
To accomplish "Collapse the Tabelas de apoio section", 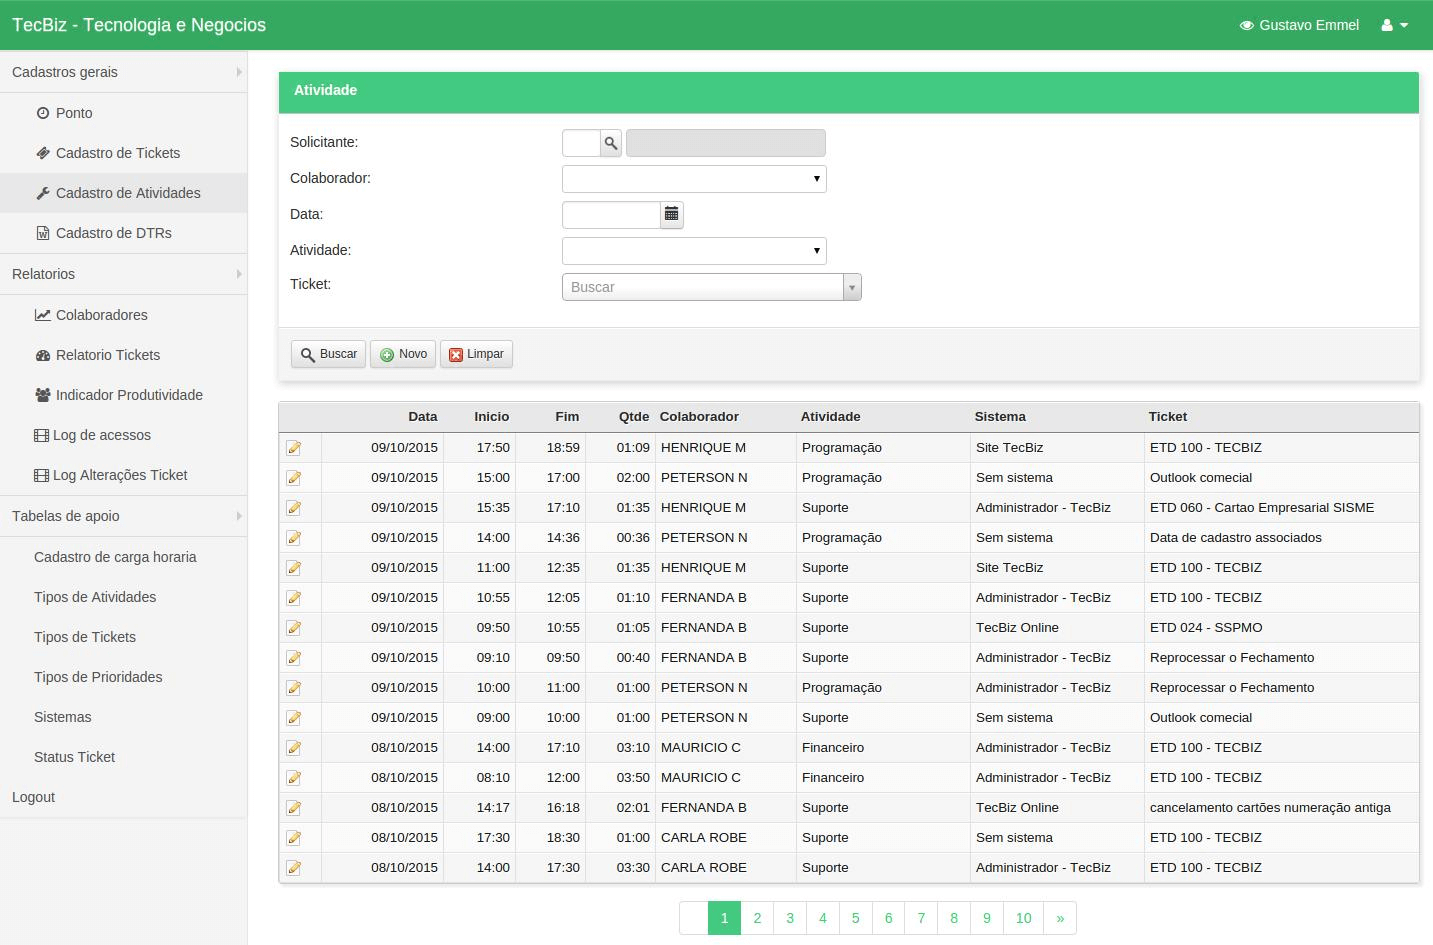I will point(123,516).
